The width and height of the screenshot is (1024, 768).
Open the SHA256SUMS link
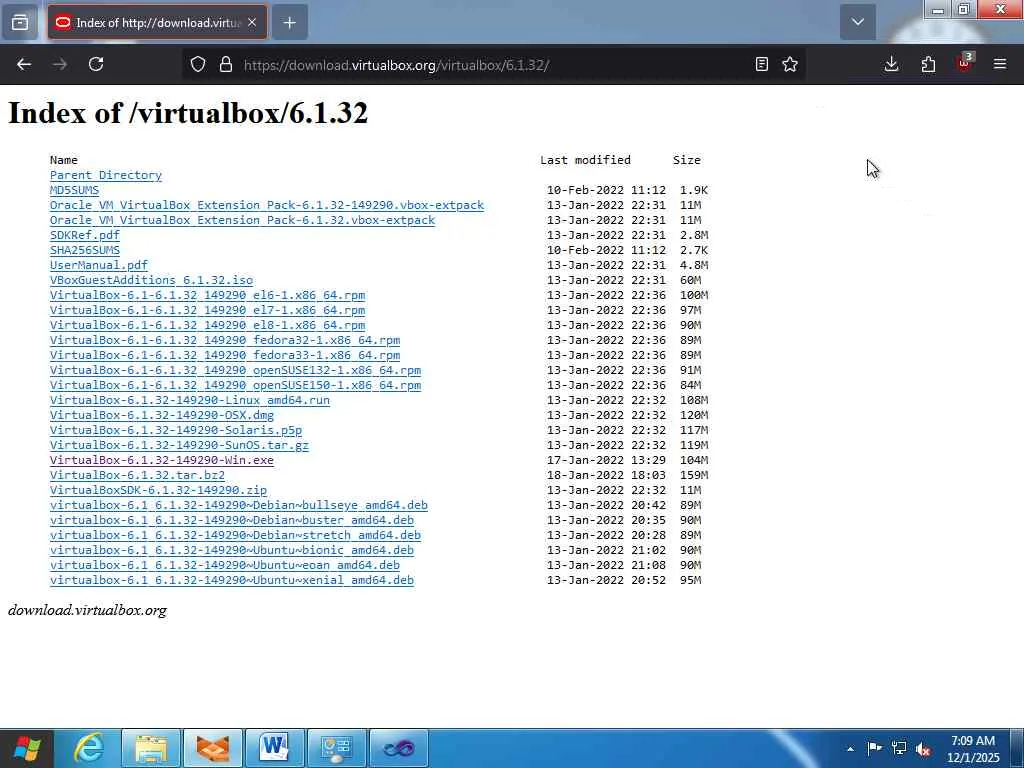[85, 250]
